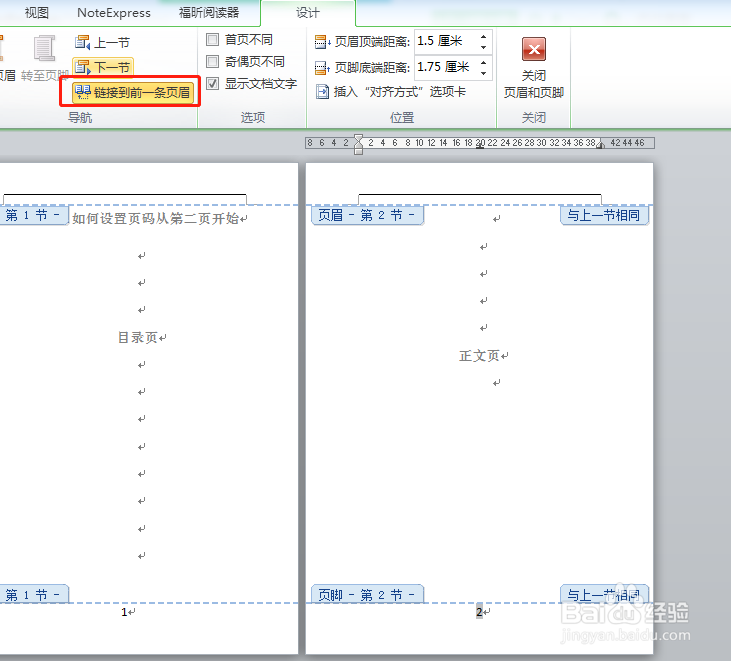731x661 pixels.
Task: Click the 页脚底端距离 icon
Action: click(322, 68)
